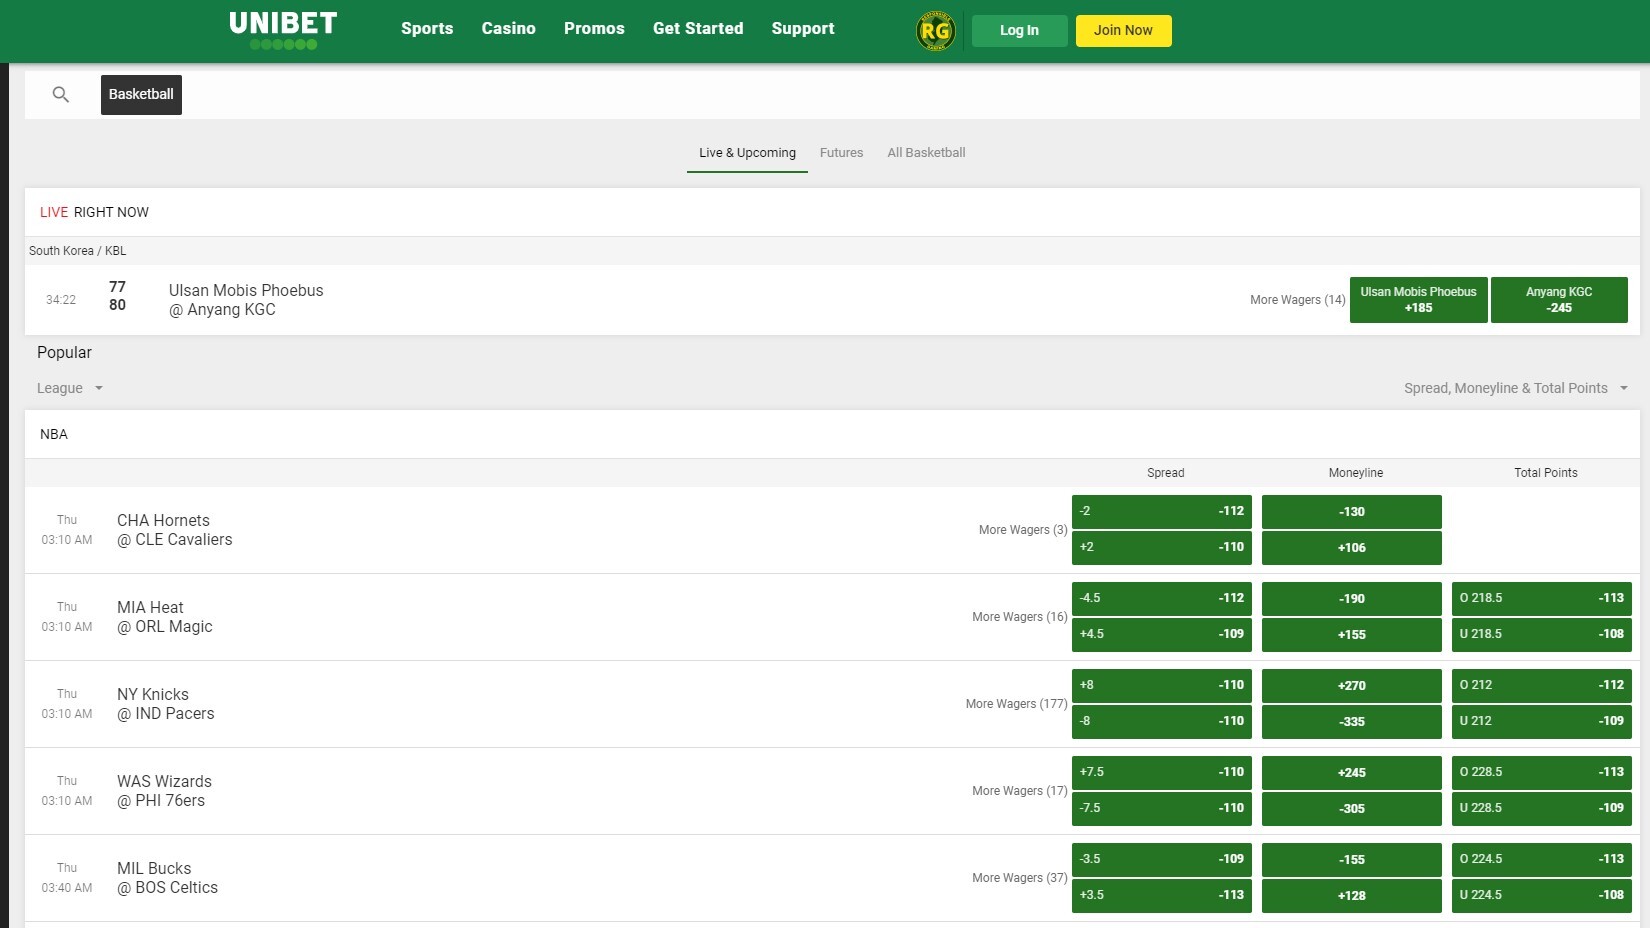Viewport: 1650px width, 928px height.
Task: Expand the League dropdown
Action: pos(70,388)
